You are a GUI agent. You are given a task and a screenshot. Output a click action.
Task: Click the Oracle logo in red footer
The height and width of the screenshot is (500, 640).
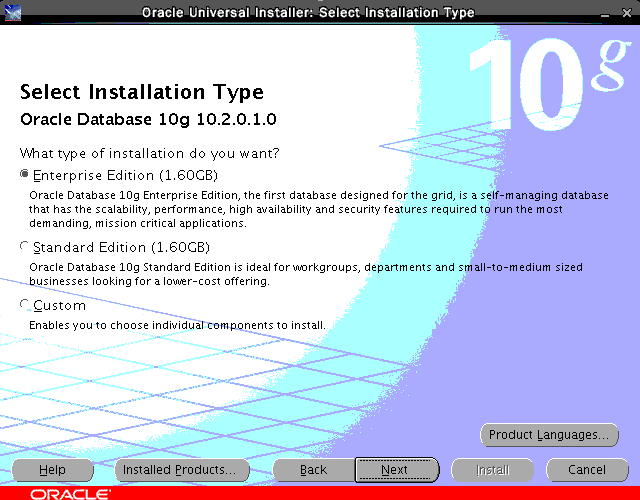pos(70,494)
